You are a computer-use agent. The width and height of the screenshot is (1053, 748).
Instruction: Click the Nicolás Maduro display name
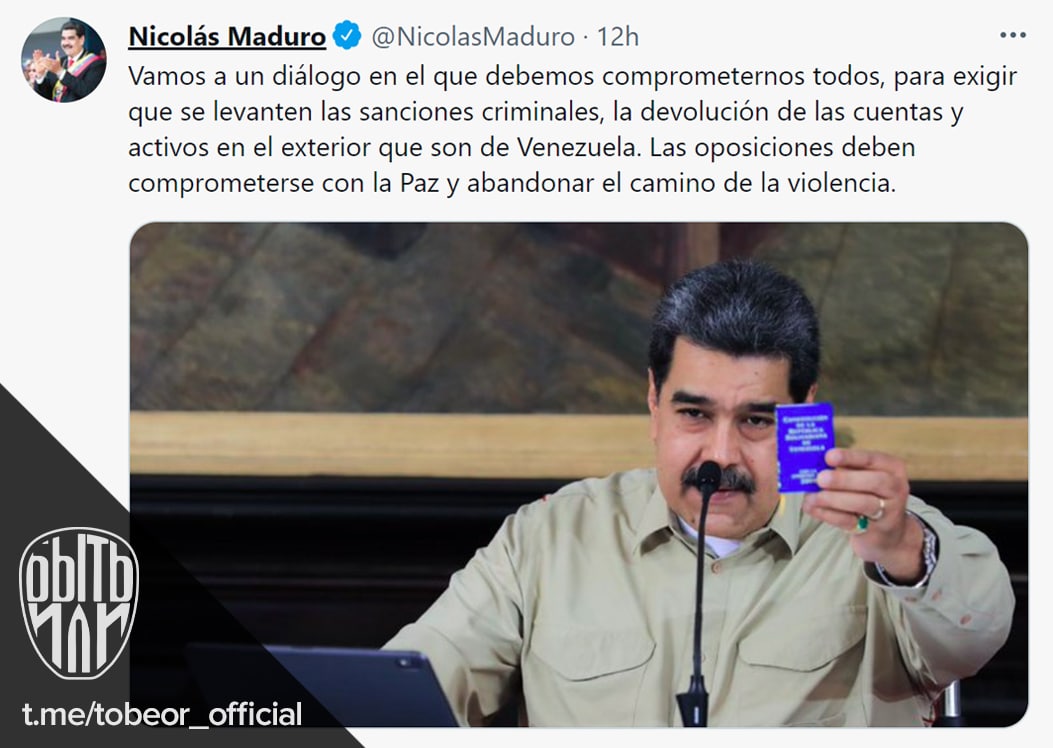(227, 36)
